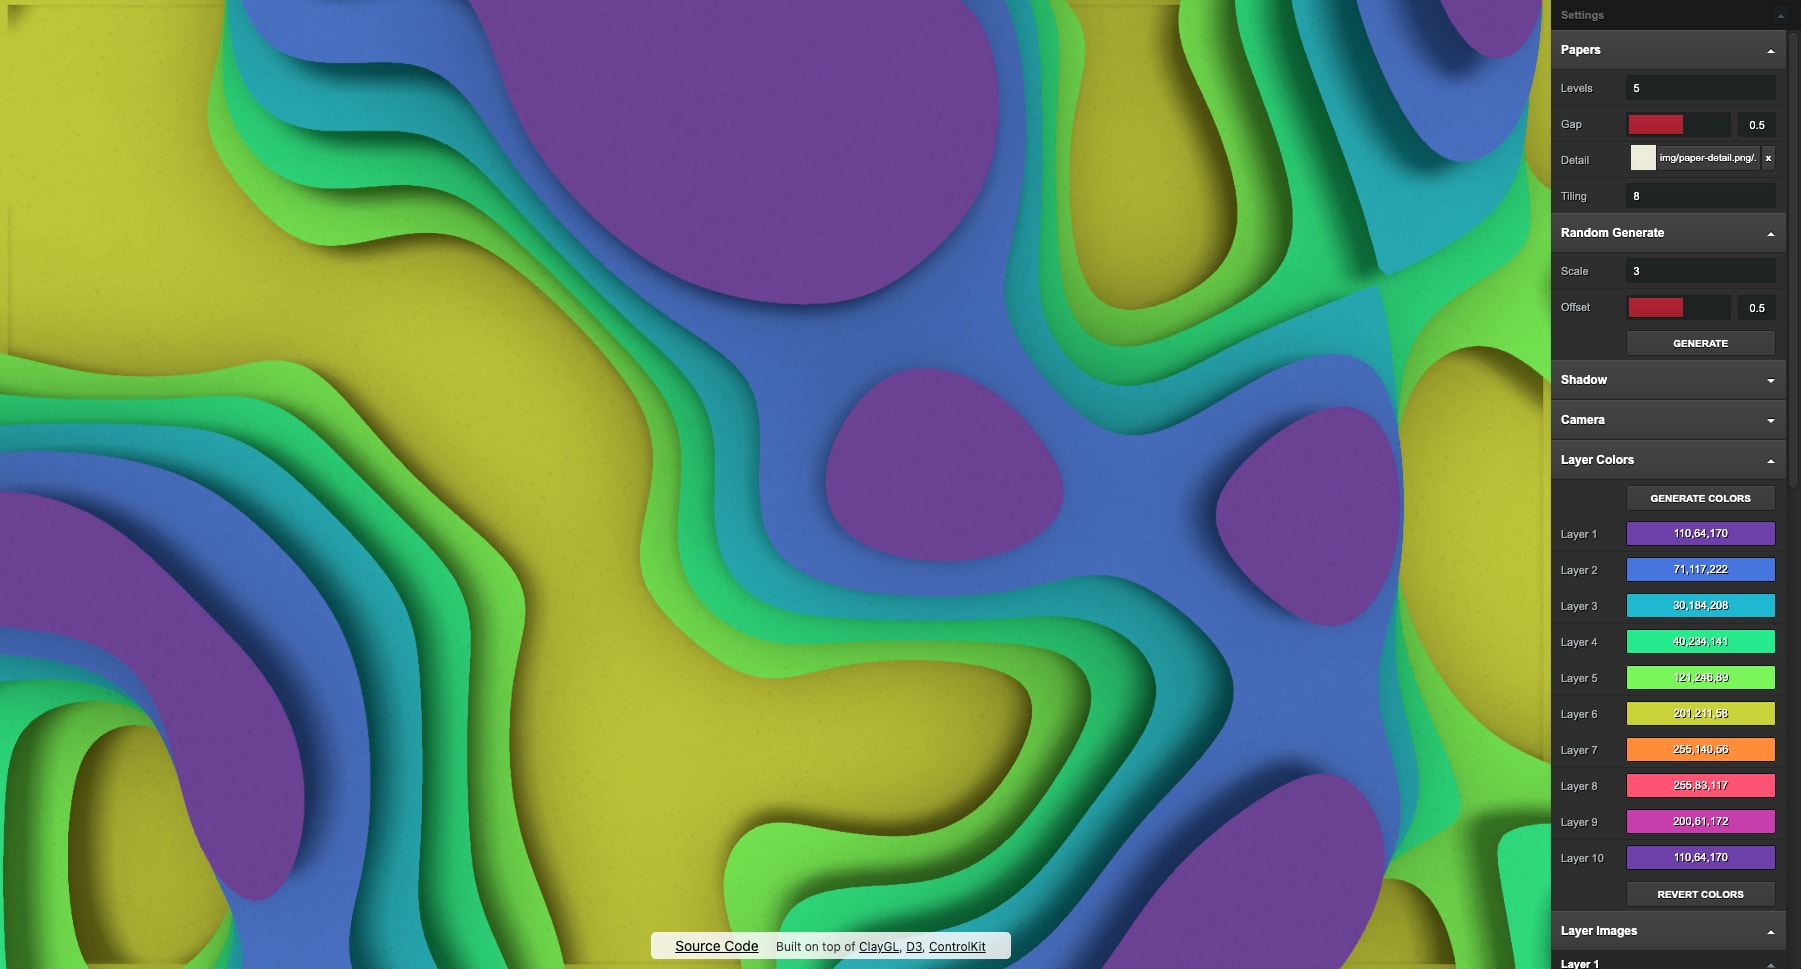This screenshot has height=969, width=1801.
Task: Click the GENERATE COLORS button
Action: click(1700, 498)
